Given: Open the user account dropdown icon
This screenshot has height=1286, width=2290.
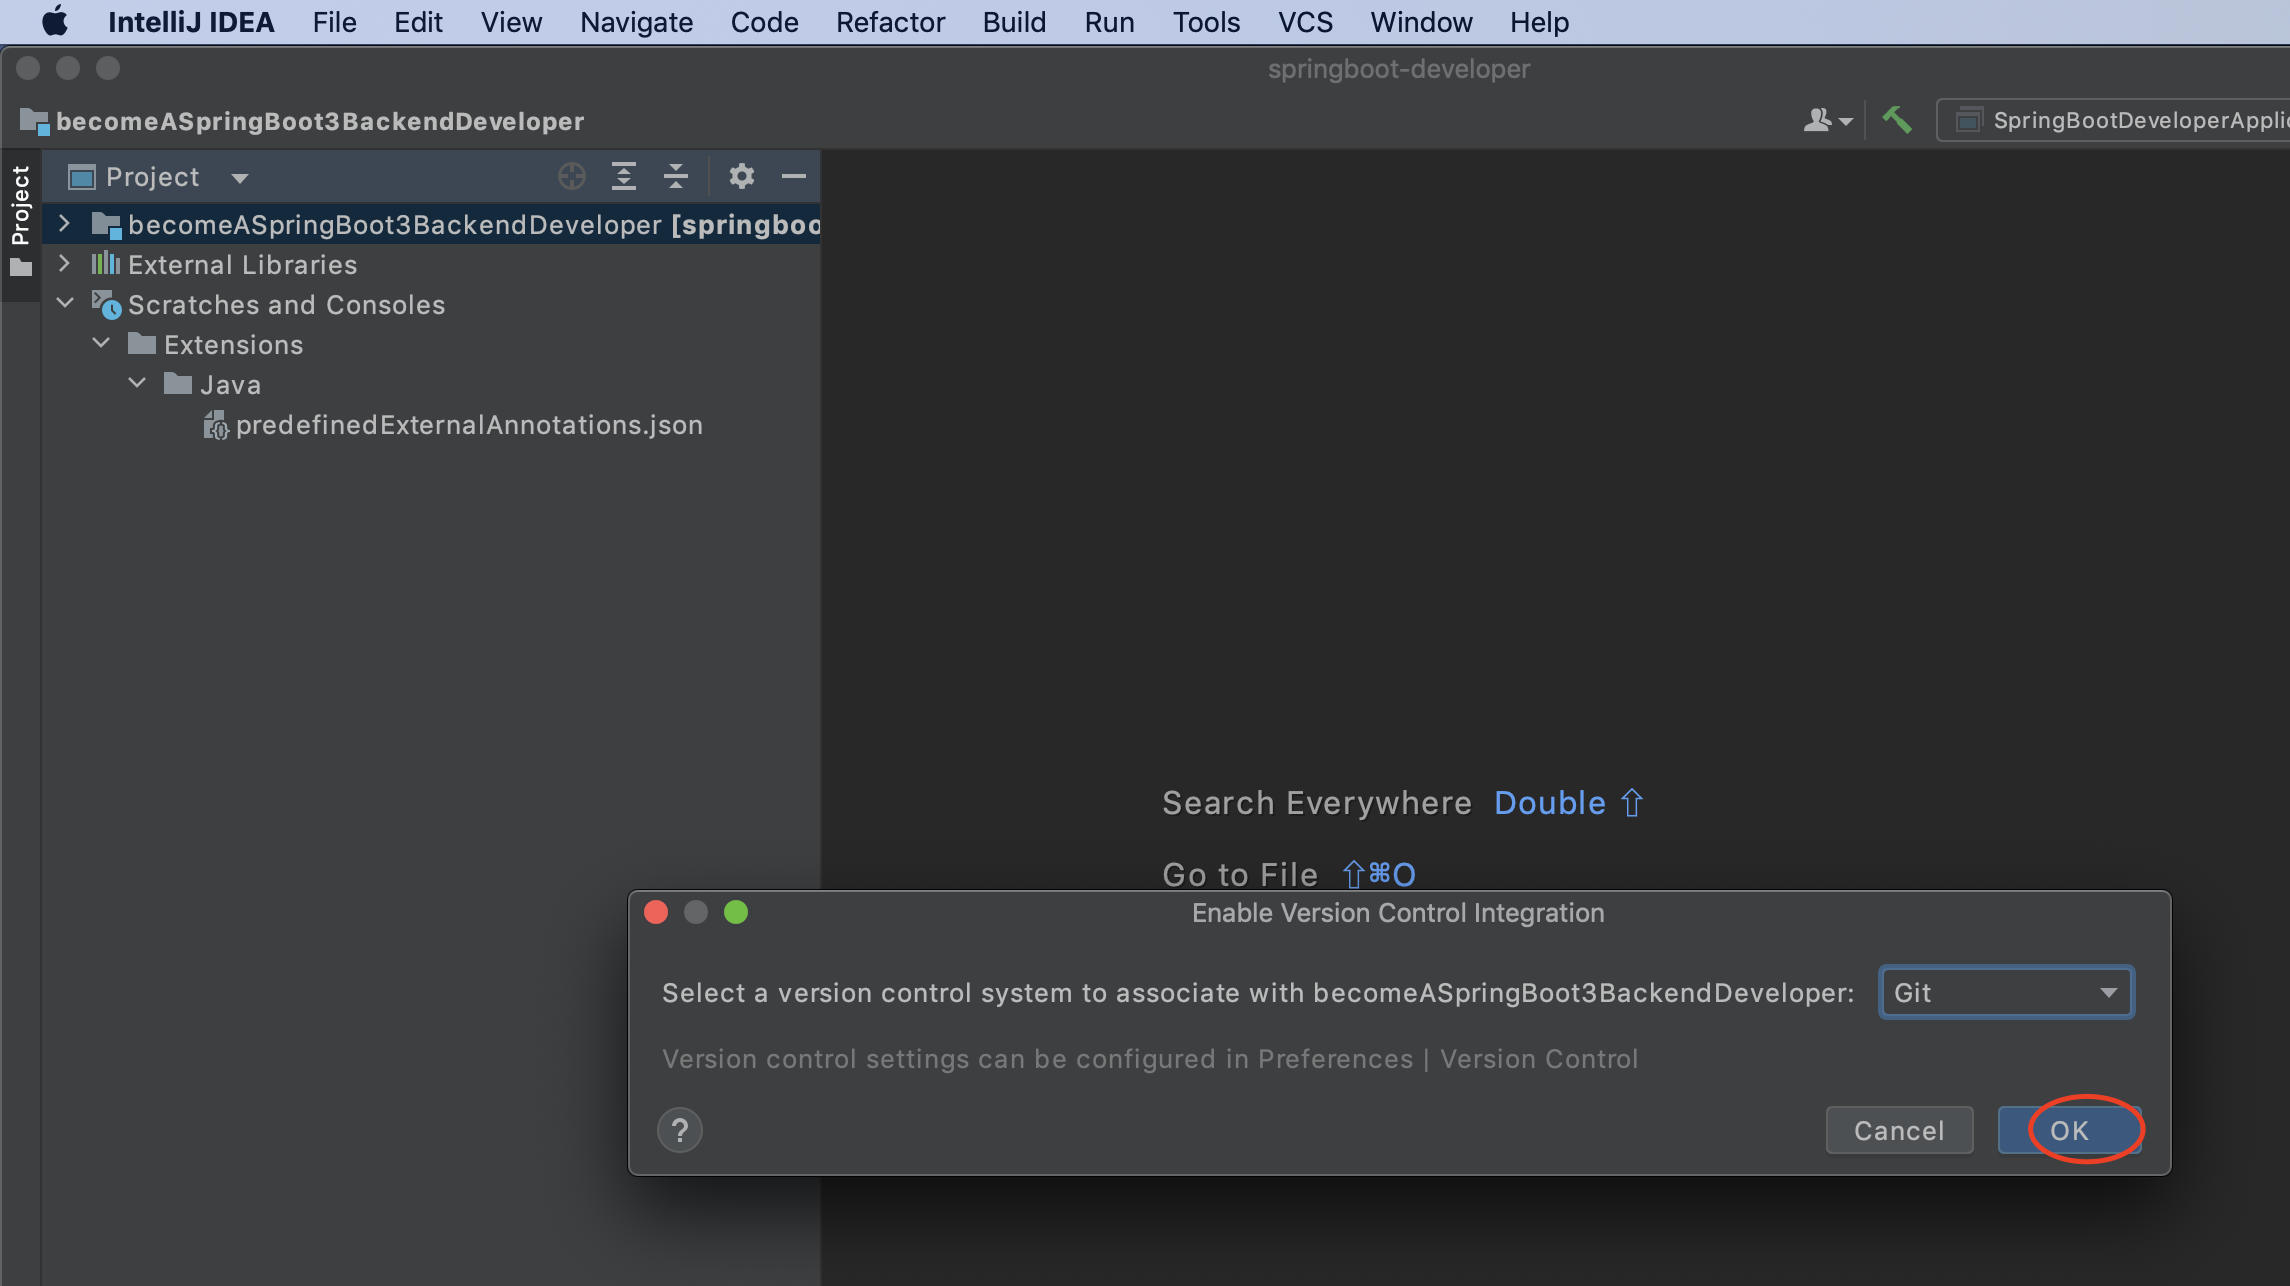Looking at the screenshot, I should click(x=1827, y=120).
